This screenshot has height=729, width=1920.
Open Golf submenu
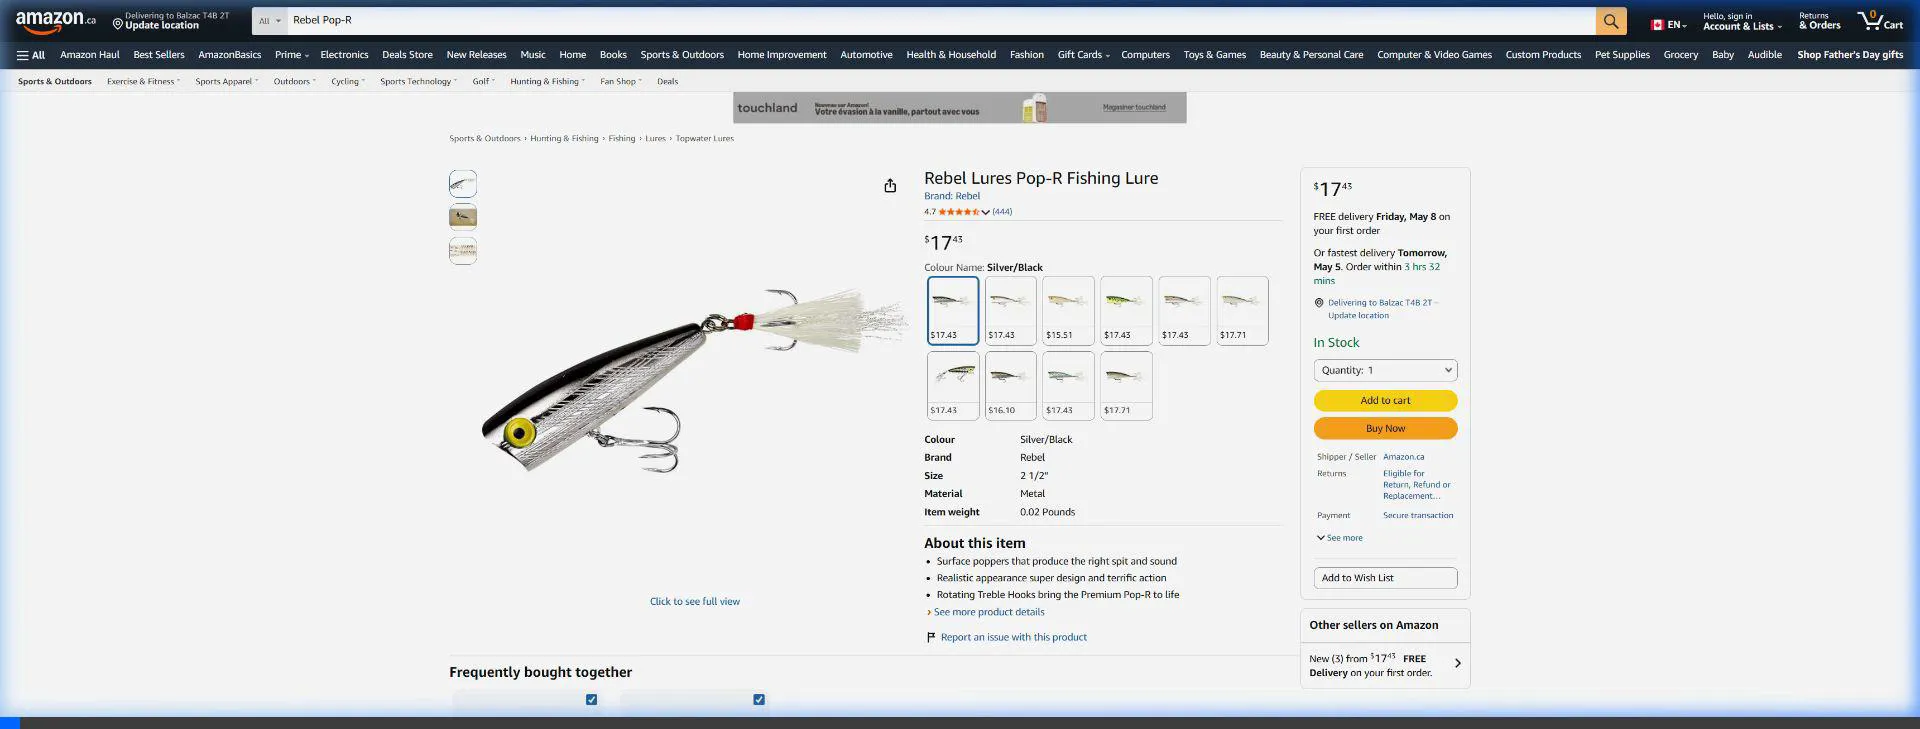click(484, 82)
